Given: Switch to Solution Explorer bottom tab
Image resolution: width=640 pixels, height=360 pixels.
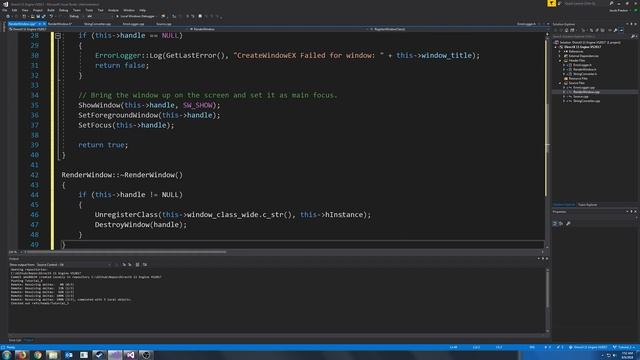Looking at the screenshot, I should click(564, 204).
